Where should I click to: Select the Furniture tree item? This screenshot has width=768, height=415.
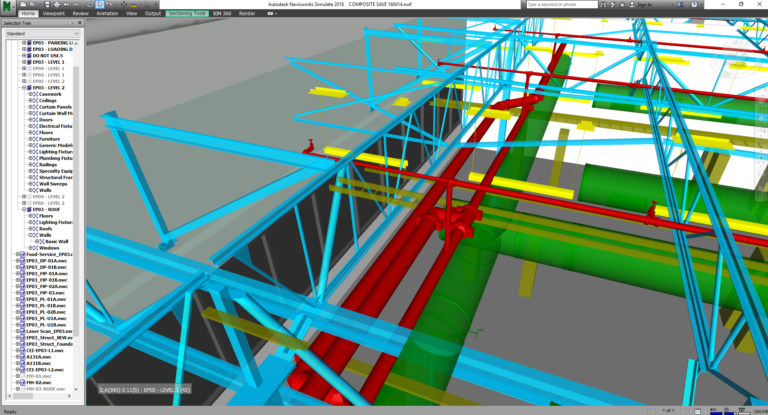[49, 139]
